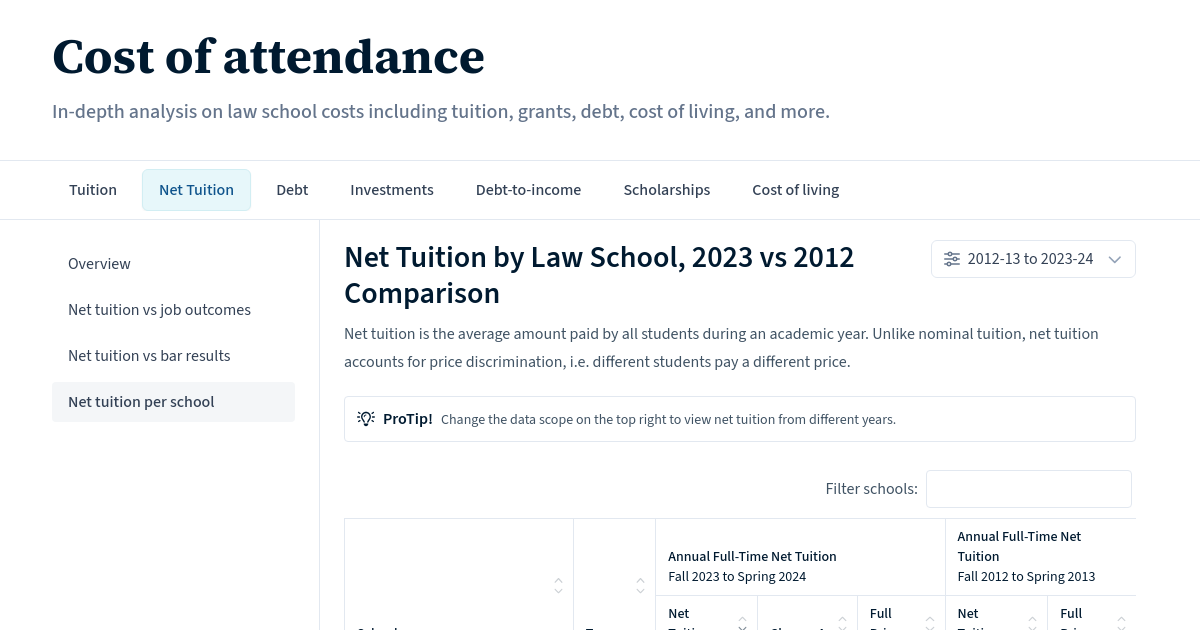Image resolution: width=1200 pixels, height=630 pixels.
Task: Switch to the Tuition tab
Action: click(x=92, y=189)
